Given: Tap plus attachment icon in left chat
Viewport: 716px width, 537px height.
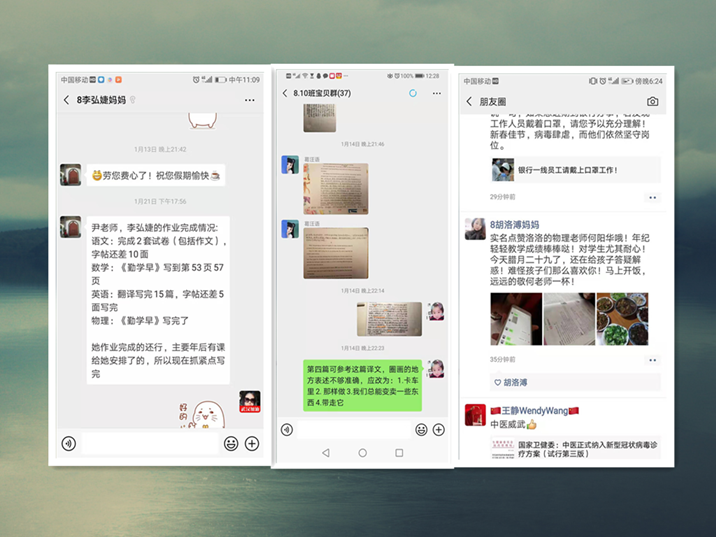Looking at the screenshot, I should pos(252,443).
